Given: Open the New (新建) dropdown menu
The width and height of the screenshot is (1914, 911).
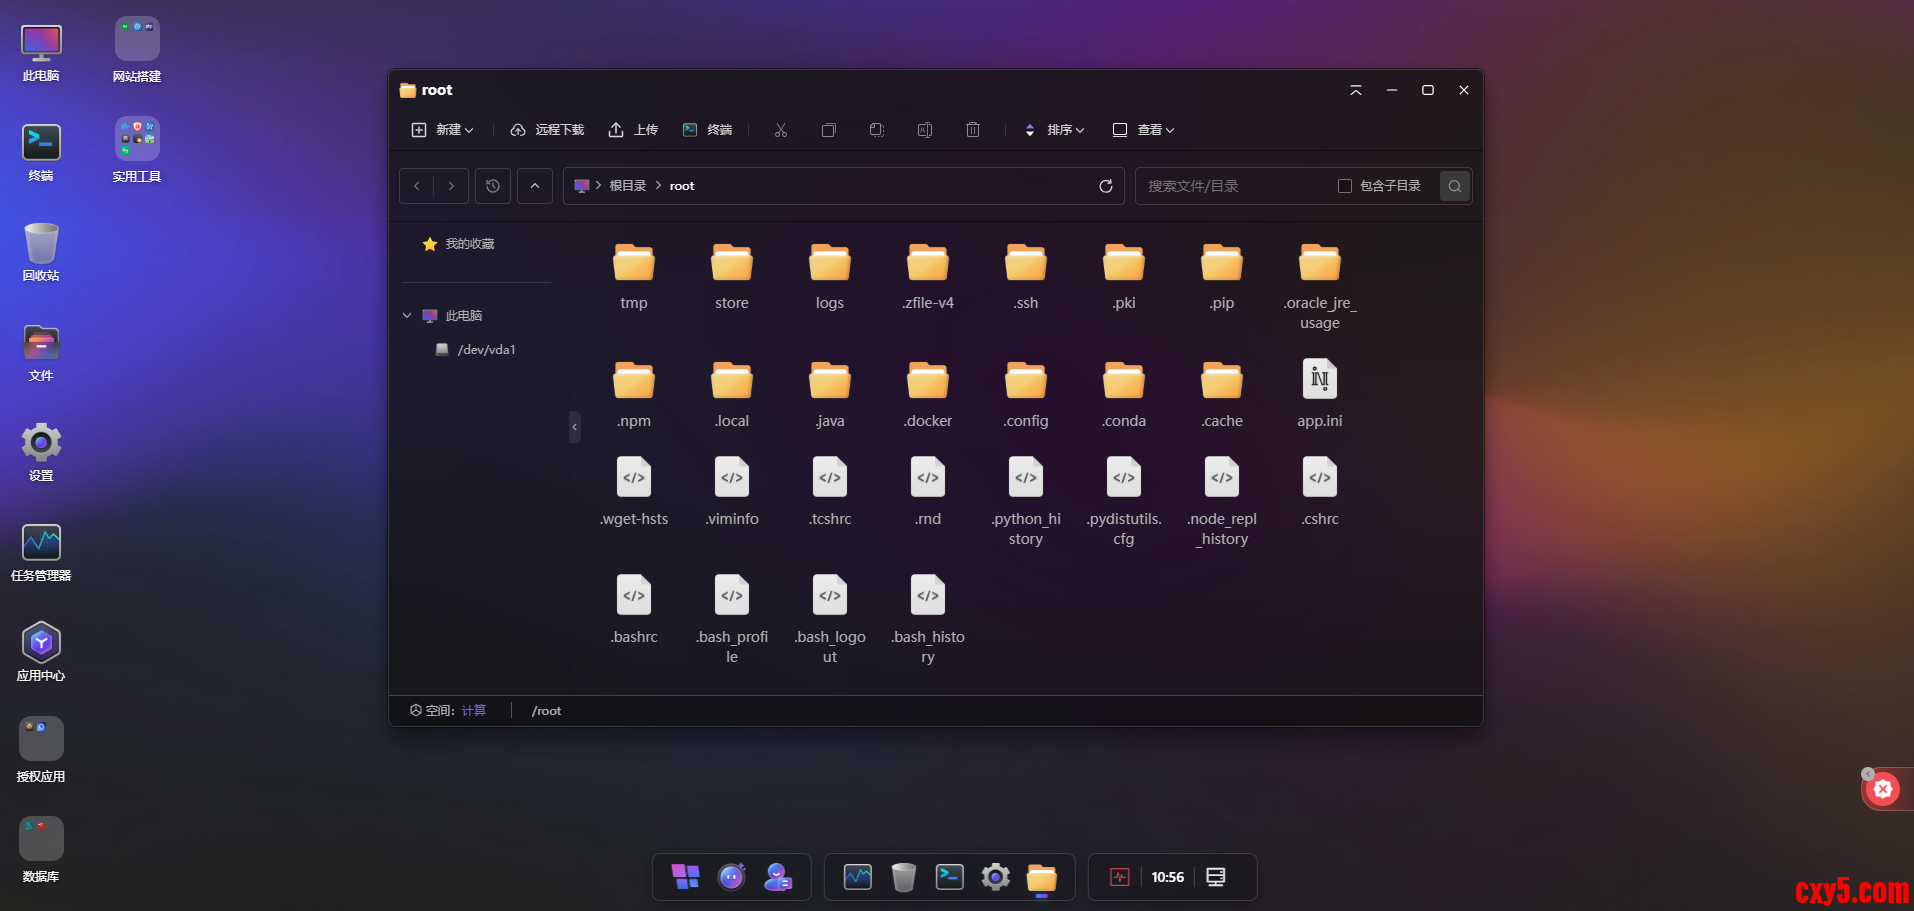Looking at the screenshot, I should [443, 130].
